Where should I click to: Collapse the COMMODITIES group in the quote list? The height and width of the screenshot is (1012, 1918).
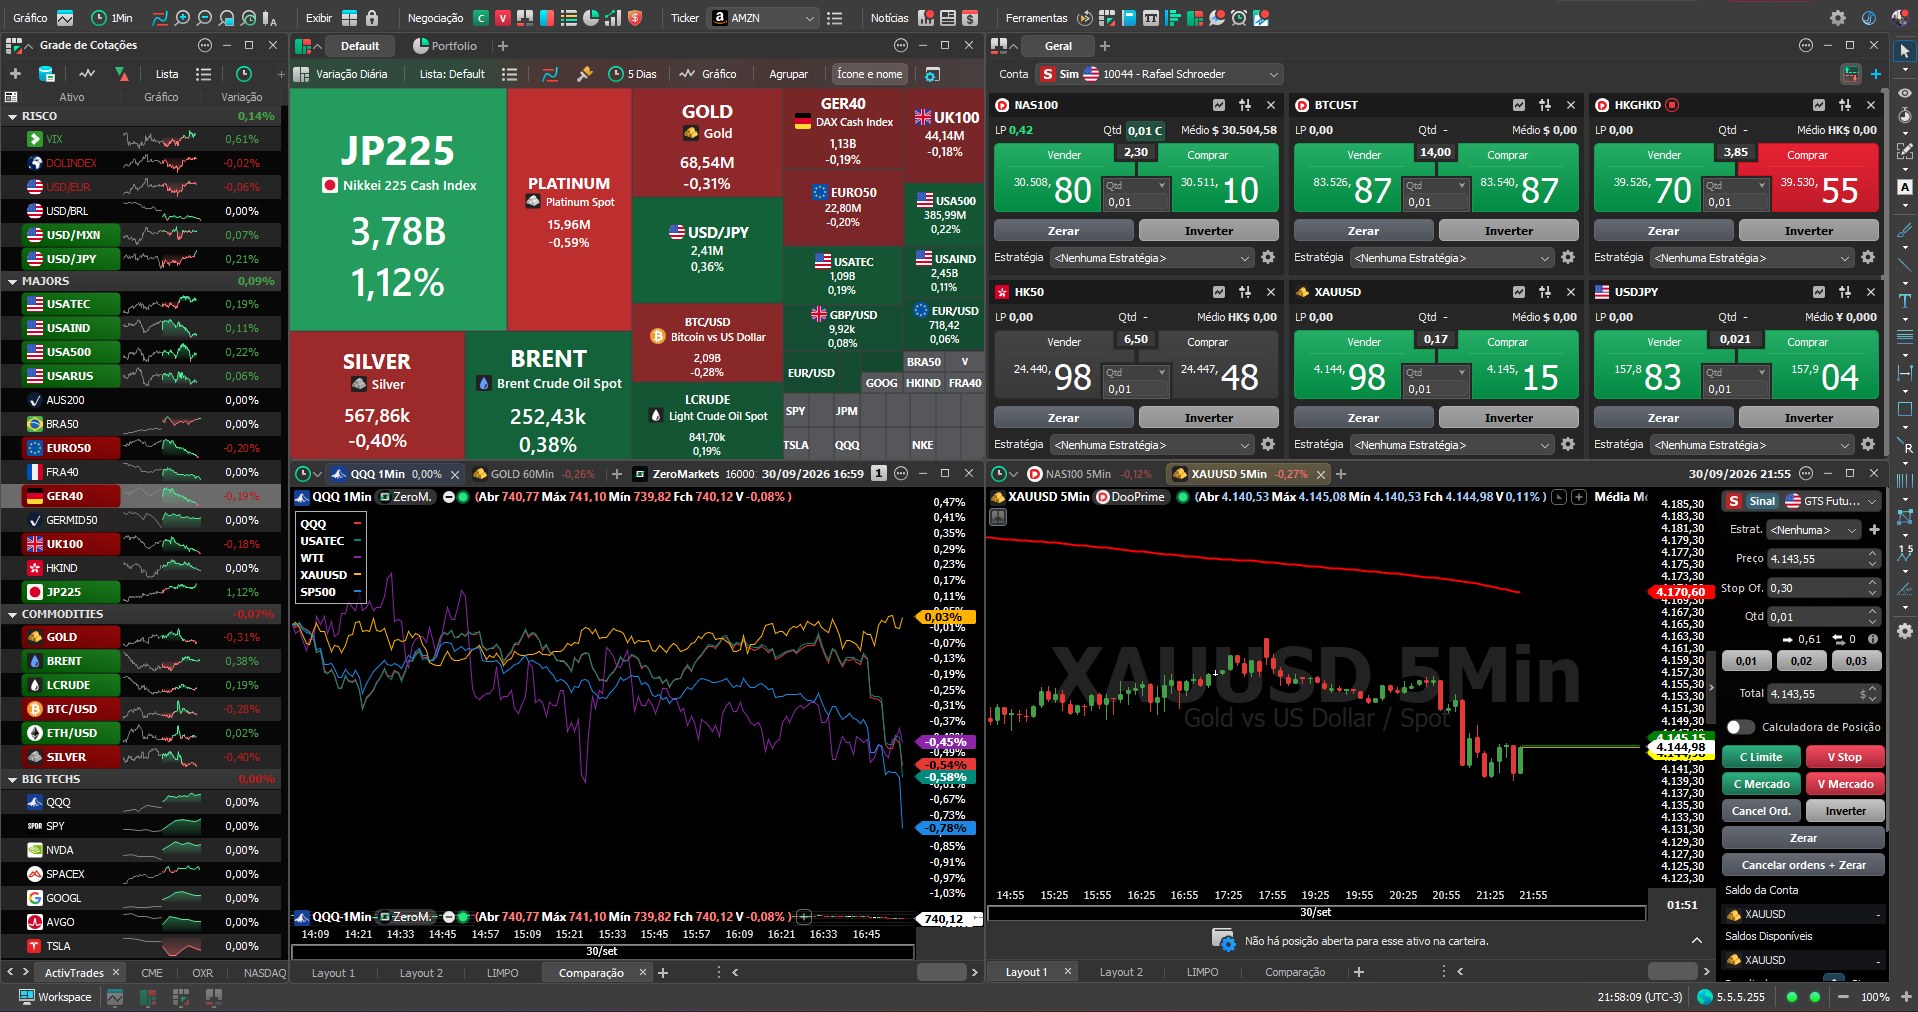click(x=12, y=614)
